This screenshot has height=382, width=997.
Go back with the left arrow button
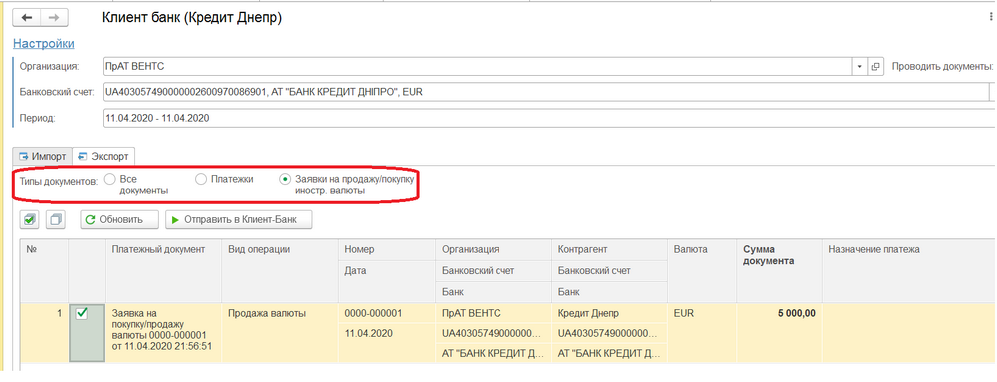pos(27,18)
